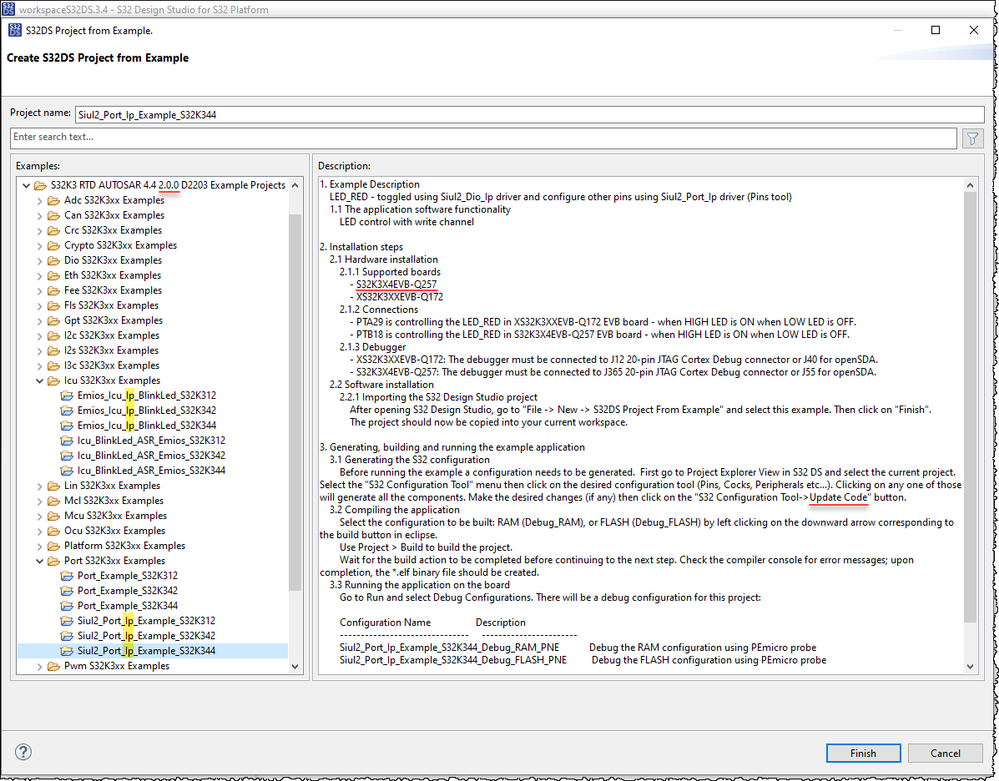Viewport: 999px width, 781px height.
Task: Click the folder icon of Crypto S32K3xx Examples
Action: pyautogui.click(x=55, y=245)
